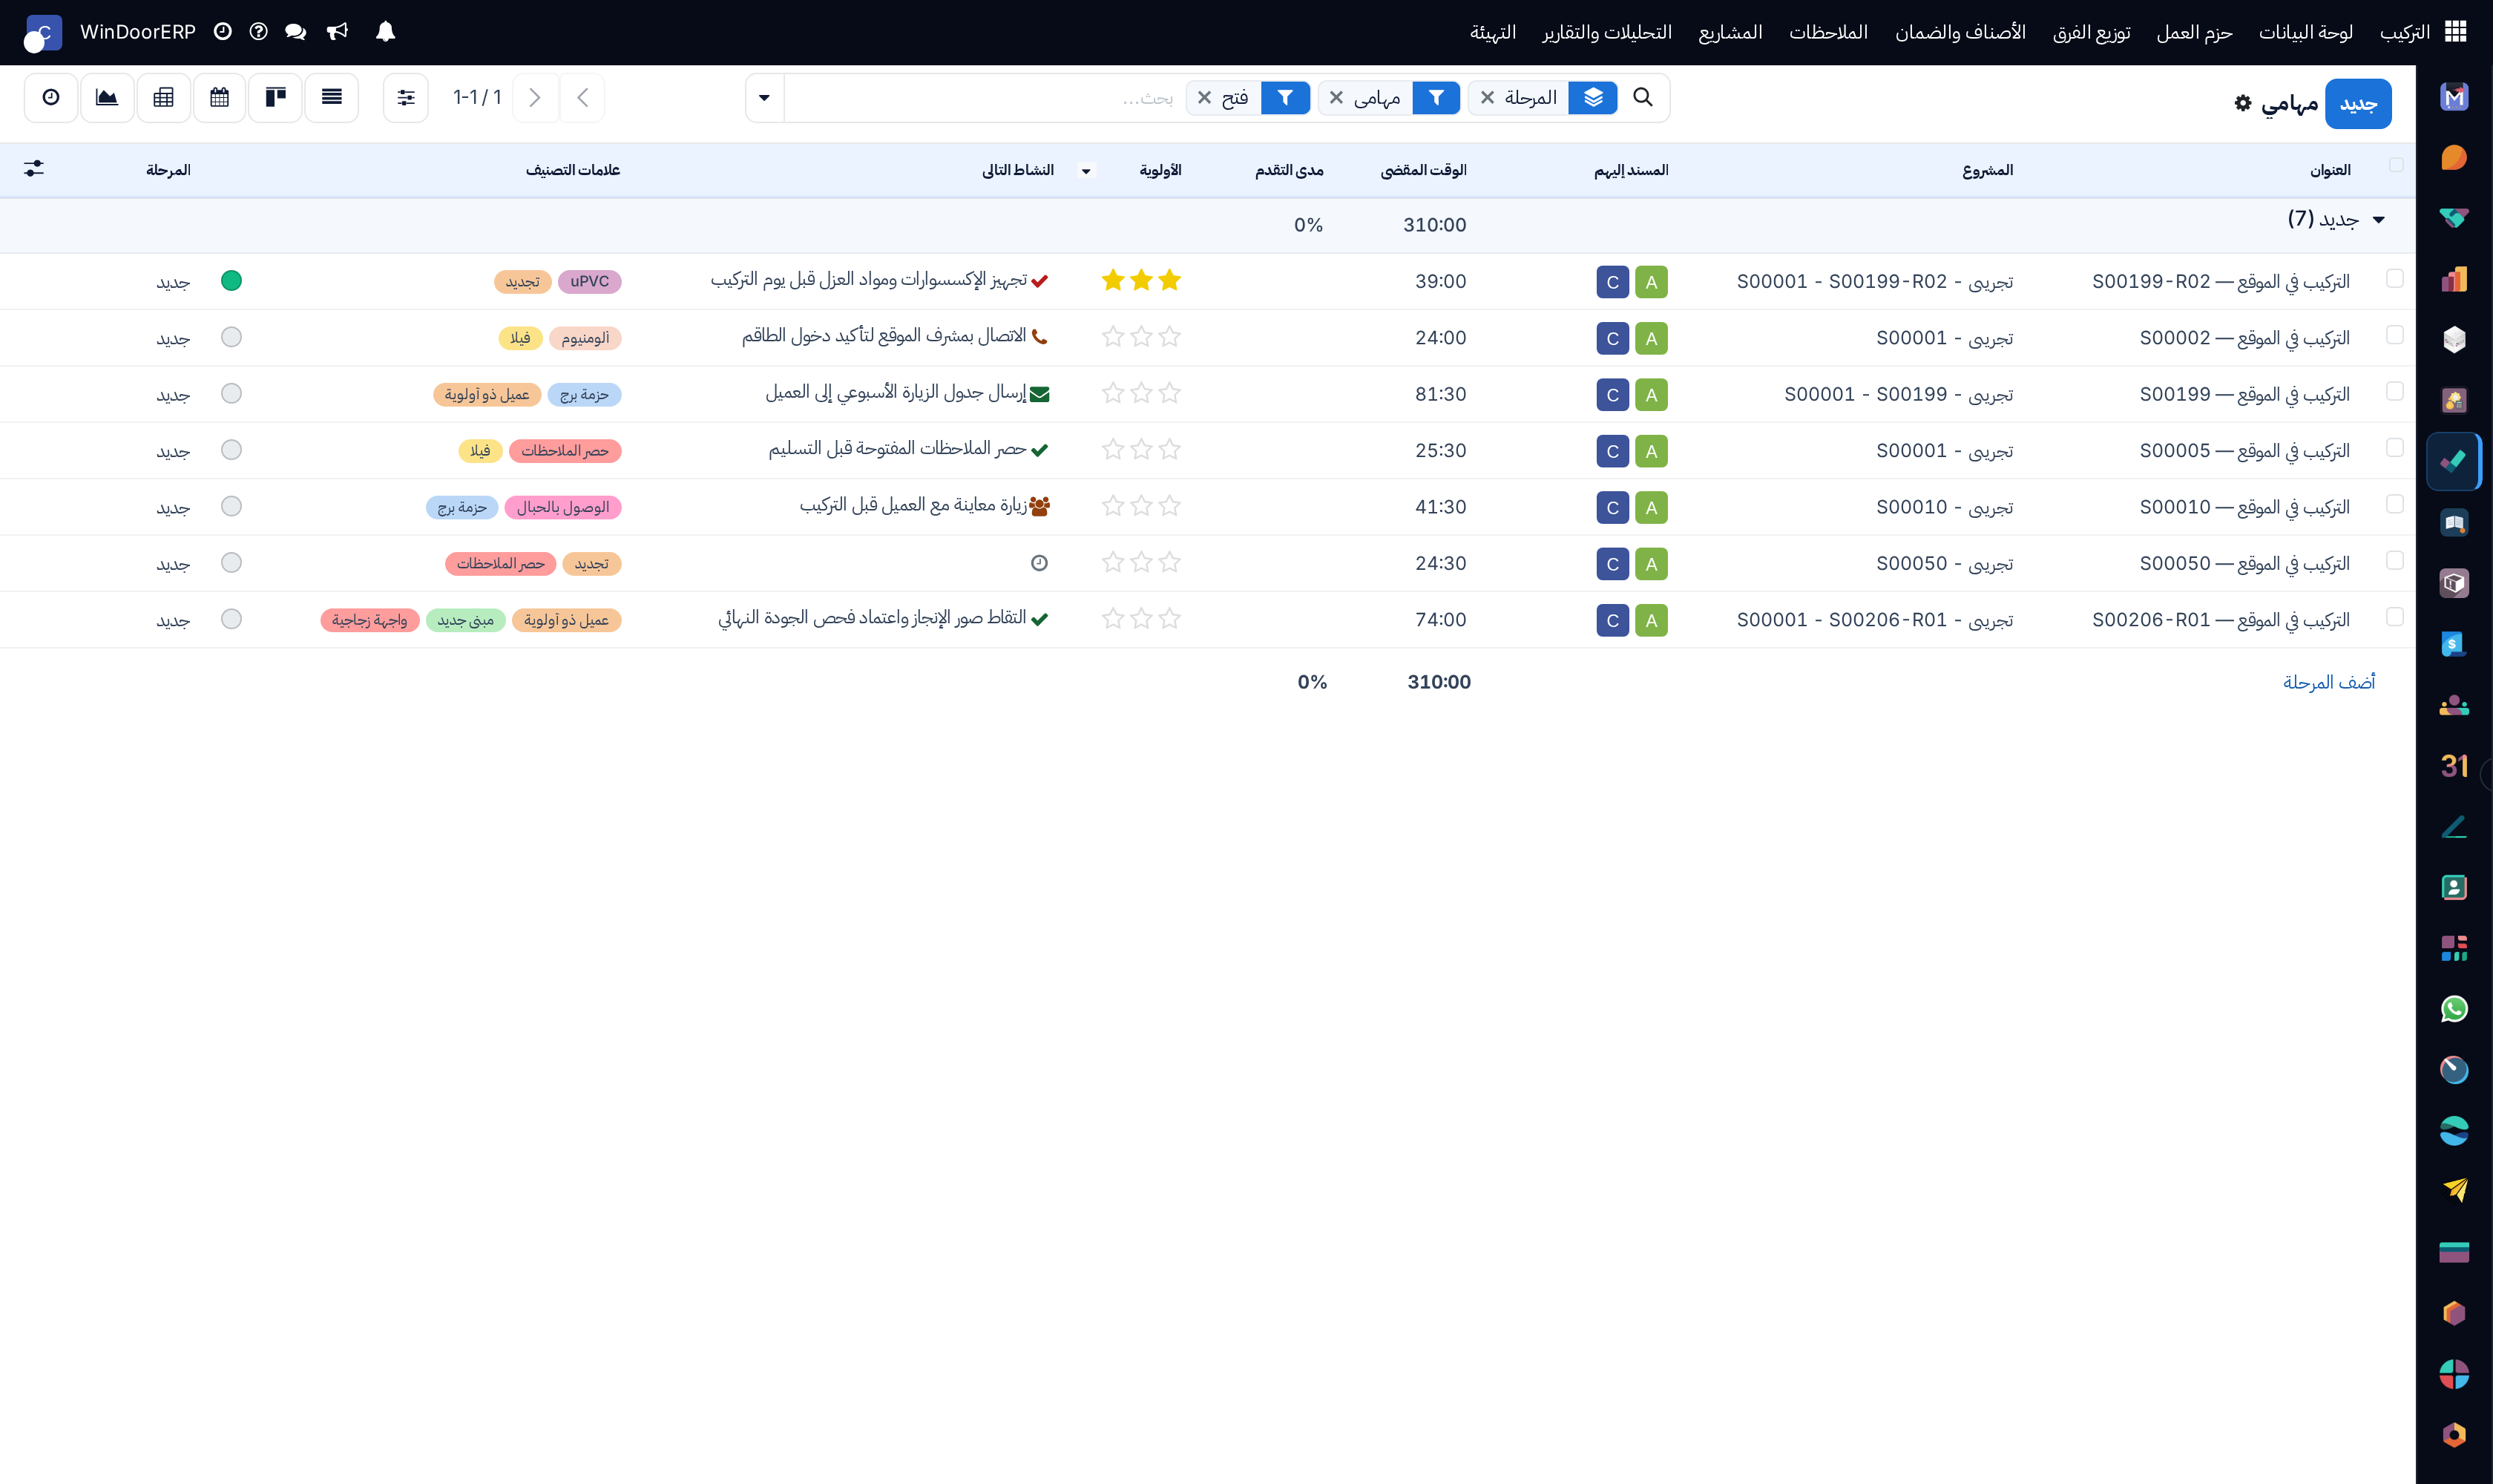Image resolution: width=2493 pixels, height=1484 pixels.
Task: Set priority stars for S00002 task
Action: click(x=1141, y=337)
